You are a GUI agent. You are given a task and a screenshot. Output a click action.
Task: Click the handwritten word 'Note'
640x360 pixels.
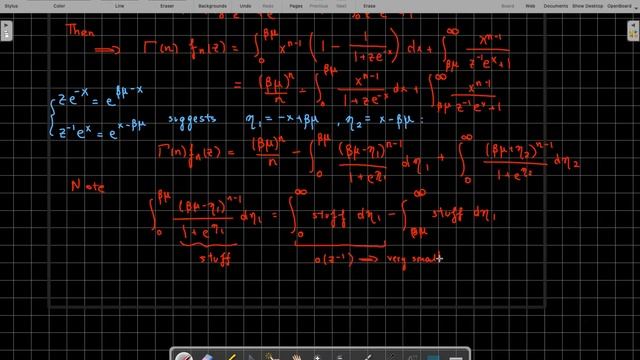[88, 186]
